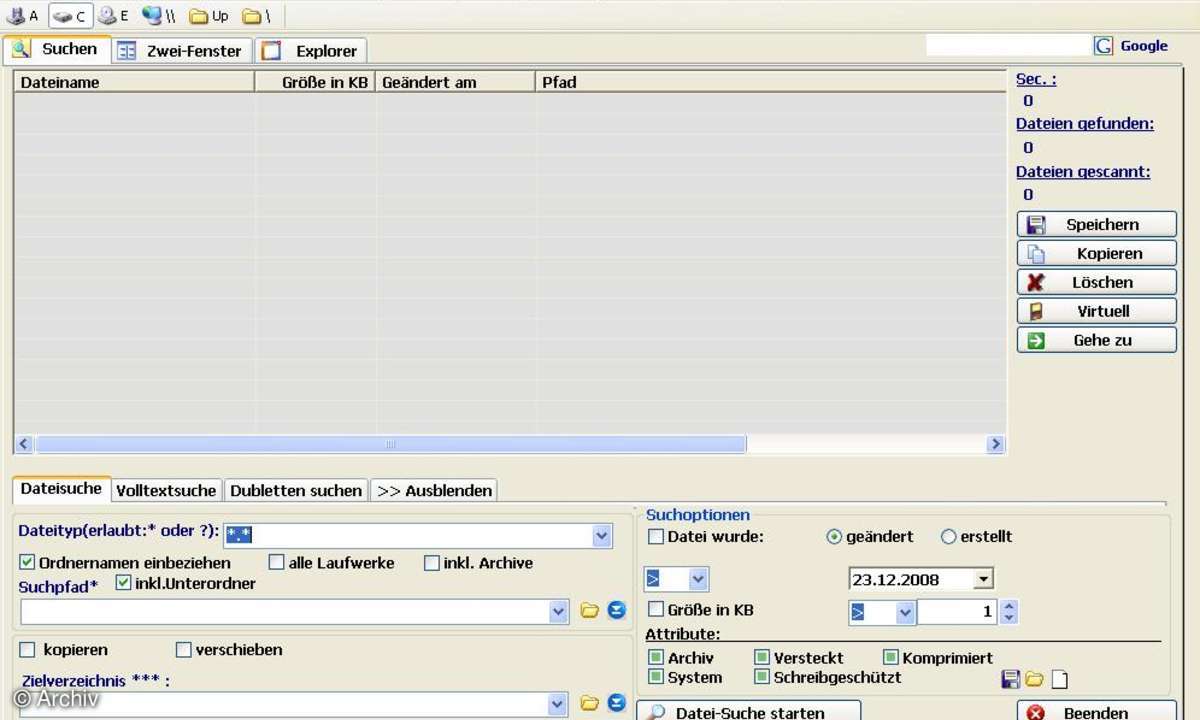
Task: Enable inkl. Archive checkbox
Action: point(432,563)
